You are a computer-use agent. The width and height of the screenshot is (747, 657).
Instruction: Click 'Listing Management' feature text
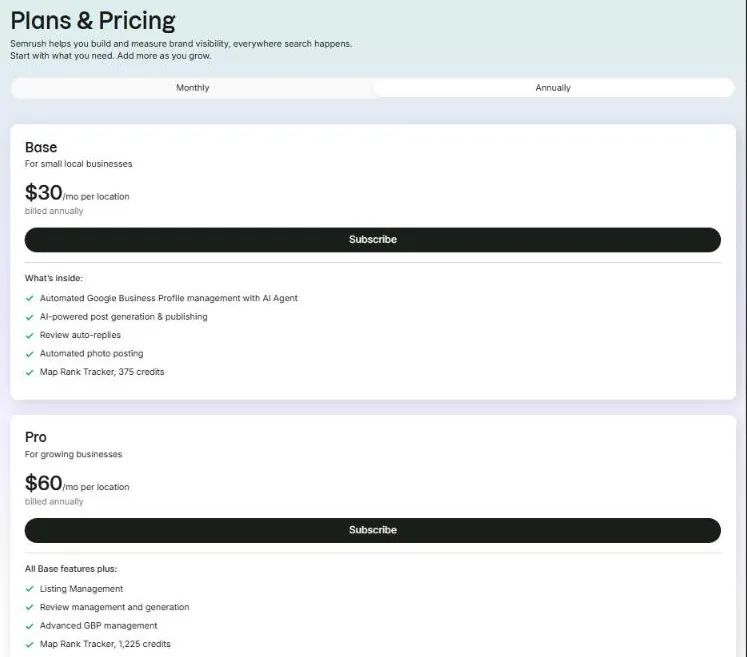[81, 589]
